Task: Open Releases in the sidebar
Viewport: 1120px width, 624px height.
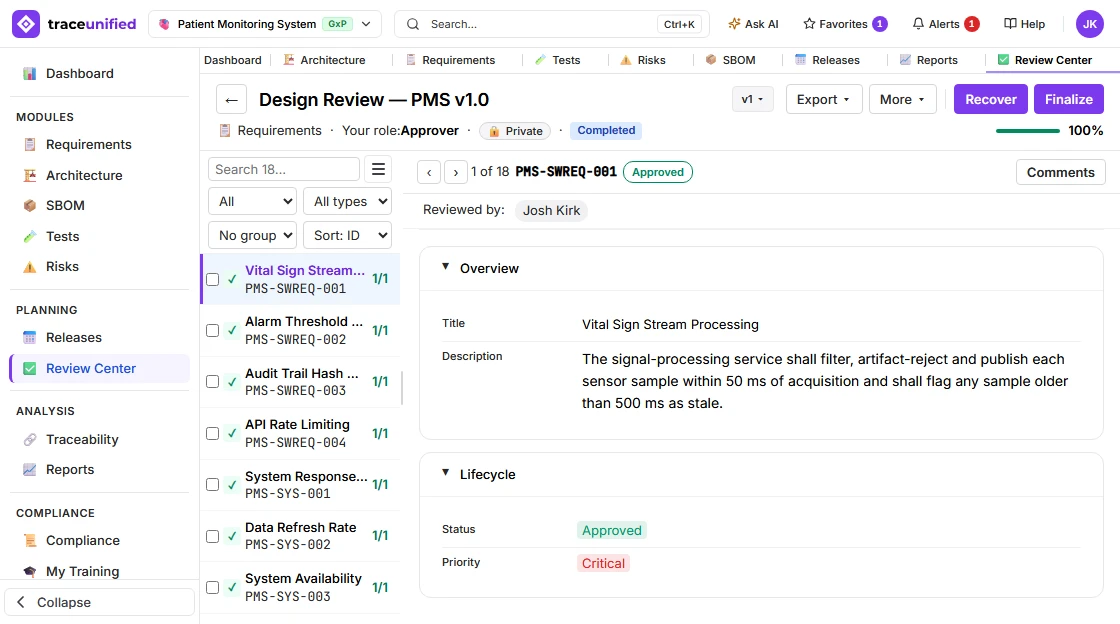Action: pyautogui.click(x=99, y=337)
